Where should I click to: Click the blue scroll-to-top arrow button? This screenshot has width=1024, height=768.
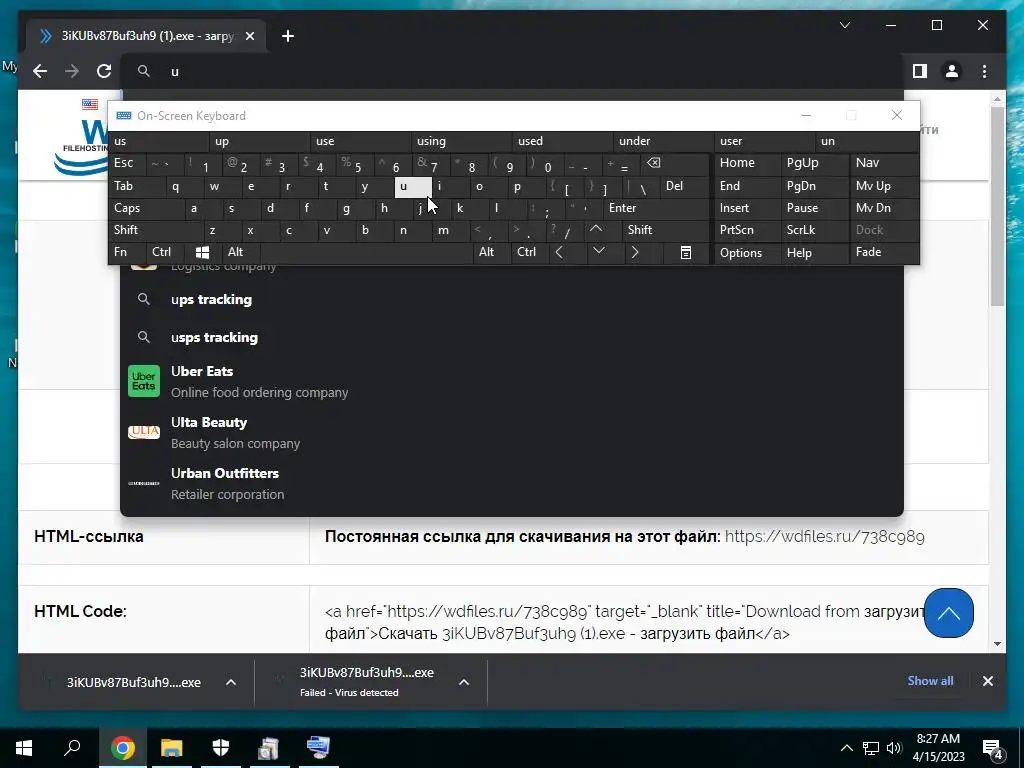[948, 613]
